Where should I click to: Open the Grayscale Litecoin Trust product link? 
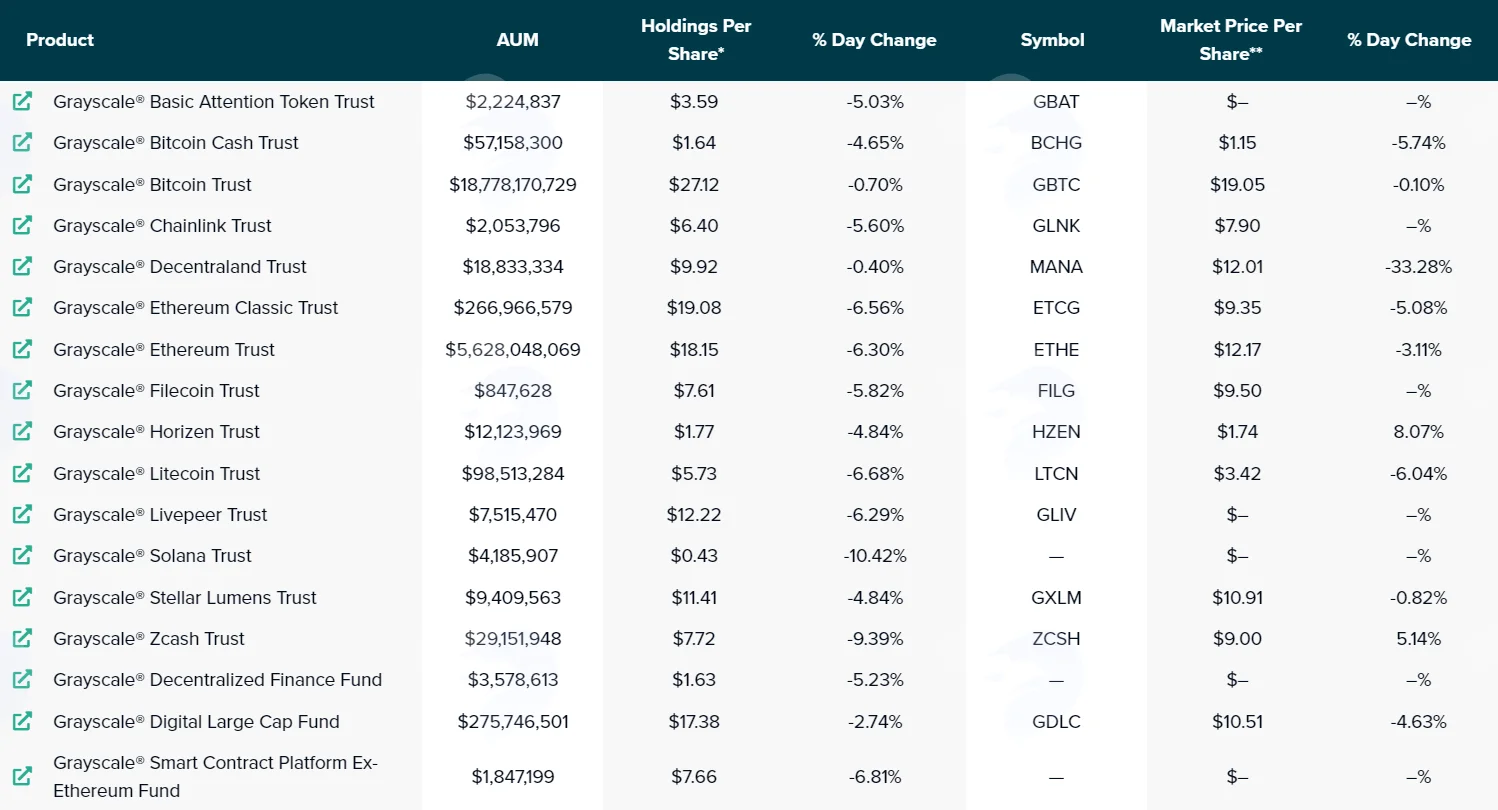157,473
